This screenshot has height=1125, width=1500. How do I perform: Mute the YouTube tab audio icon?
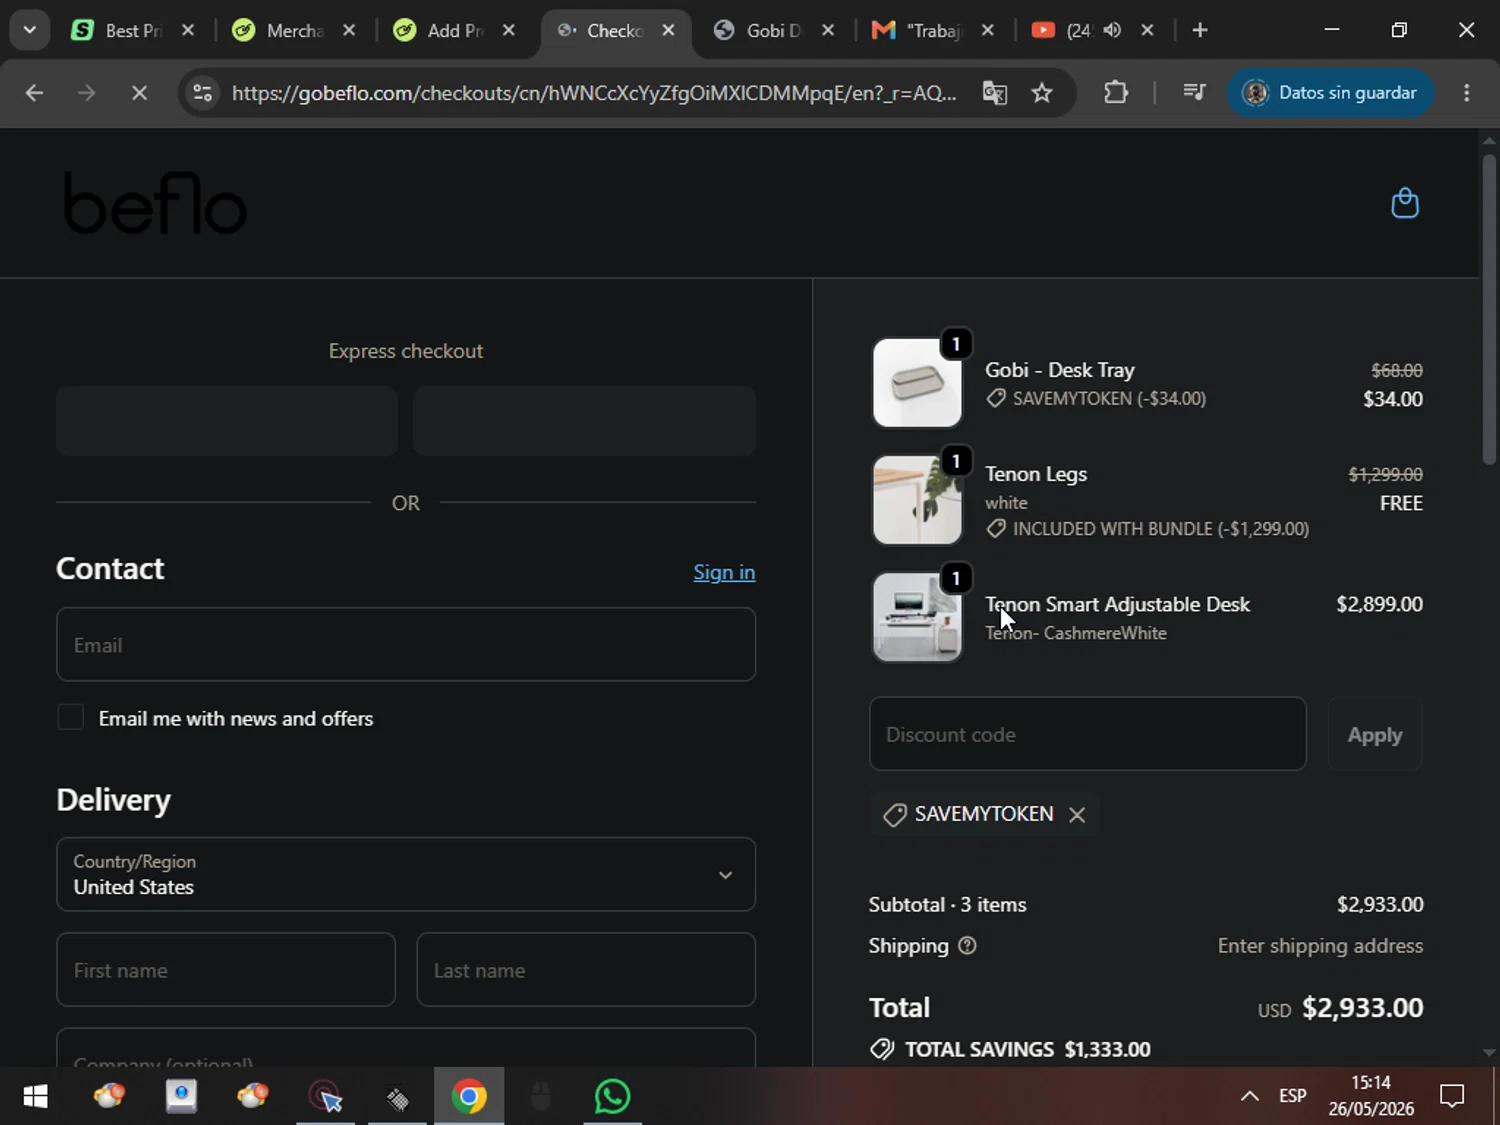click(x=1112, y=30)
